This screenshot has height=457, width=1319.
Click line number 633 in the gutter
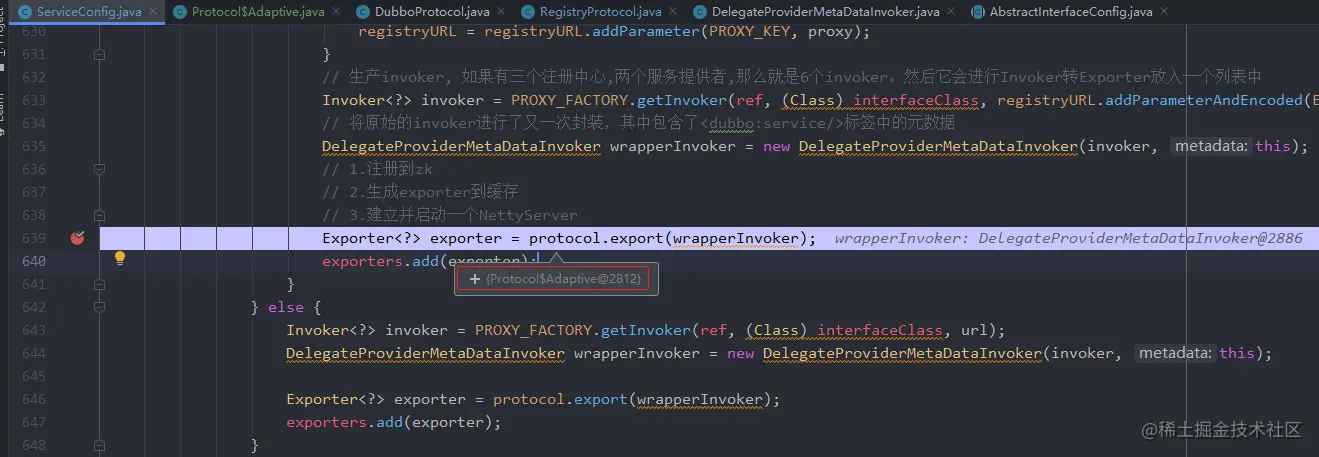[34, 100]
